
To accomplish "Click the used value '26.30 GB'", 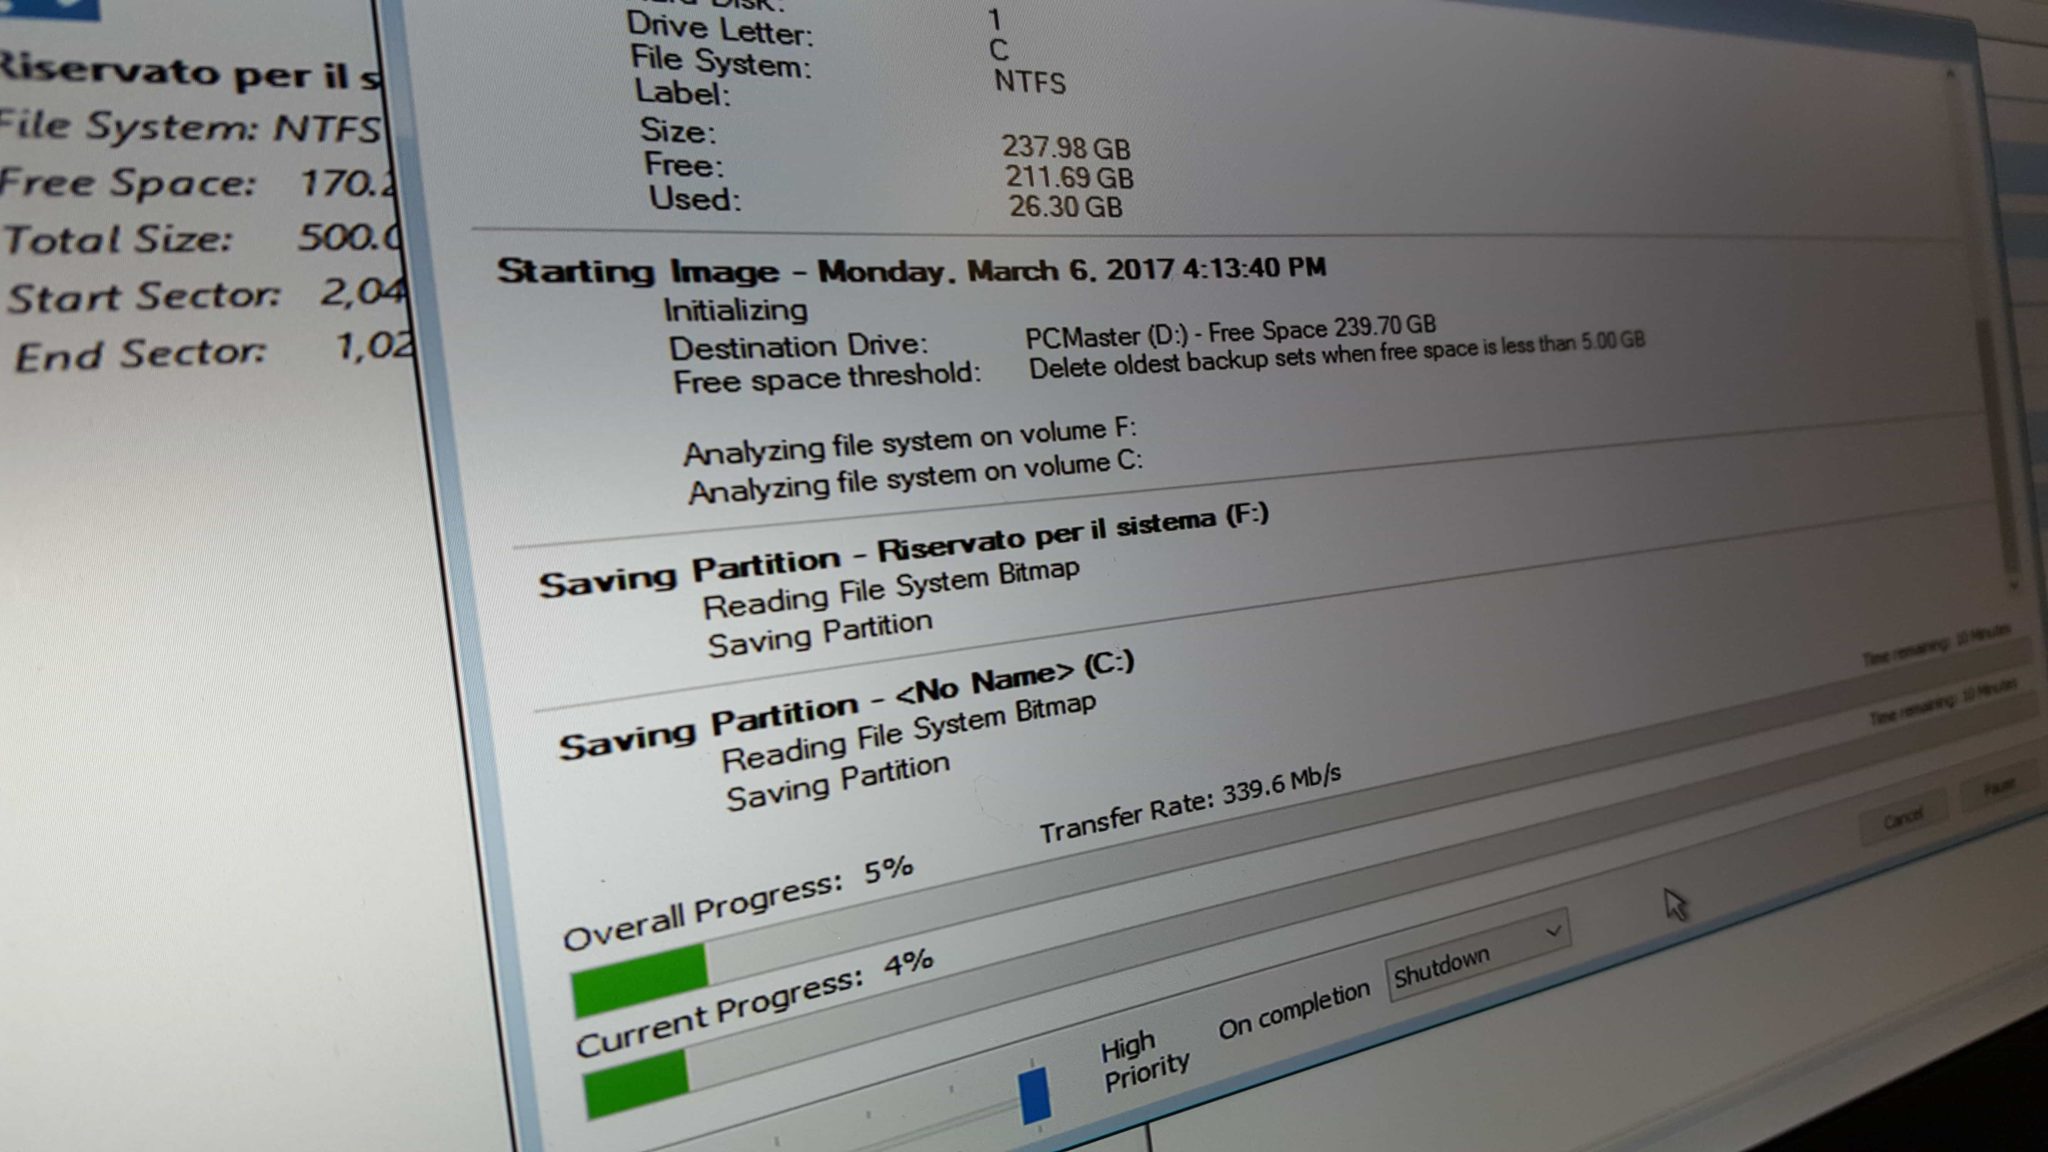I will [1066, 207].
